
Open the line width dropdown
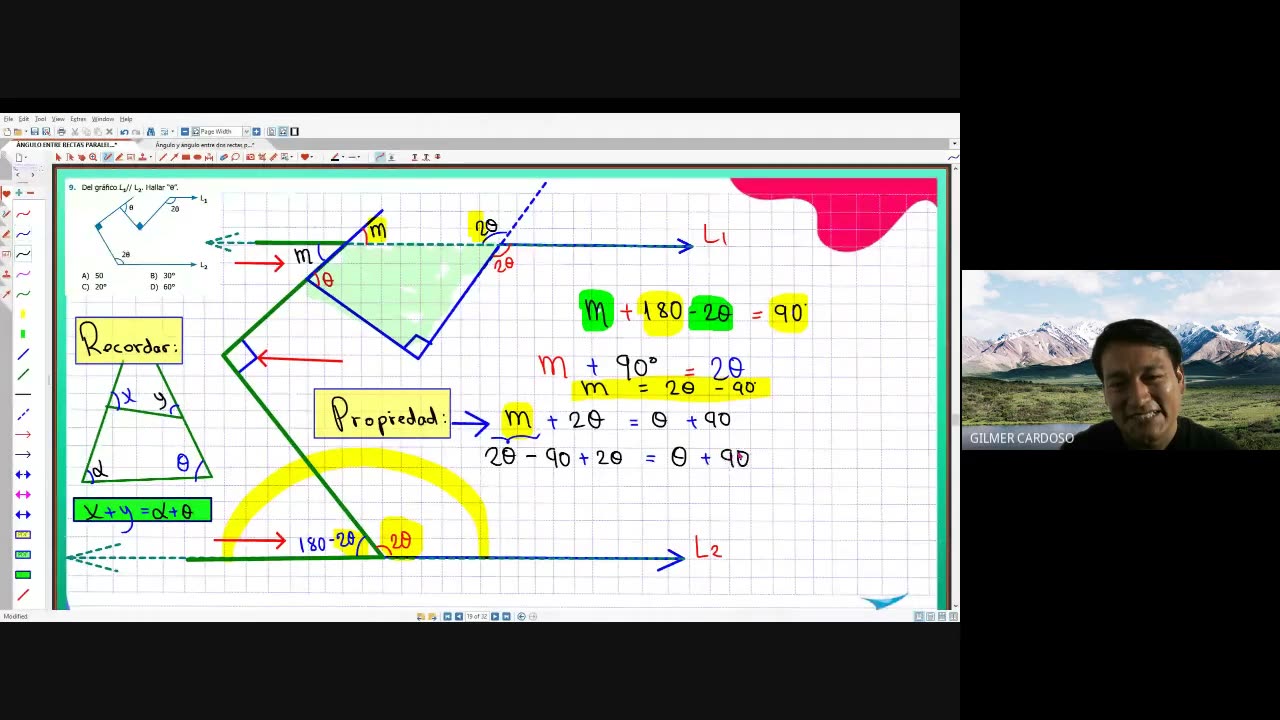(x=359, y=157)
